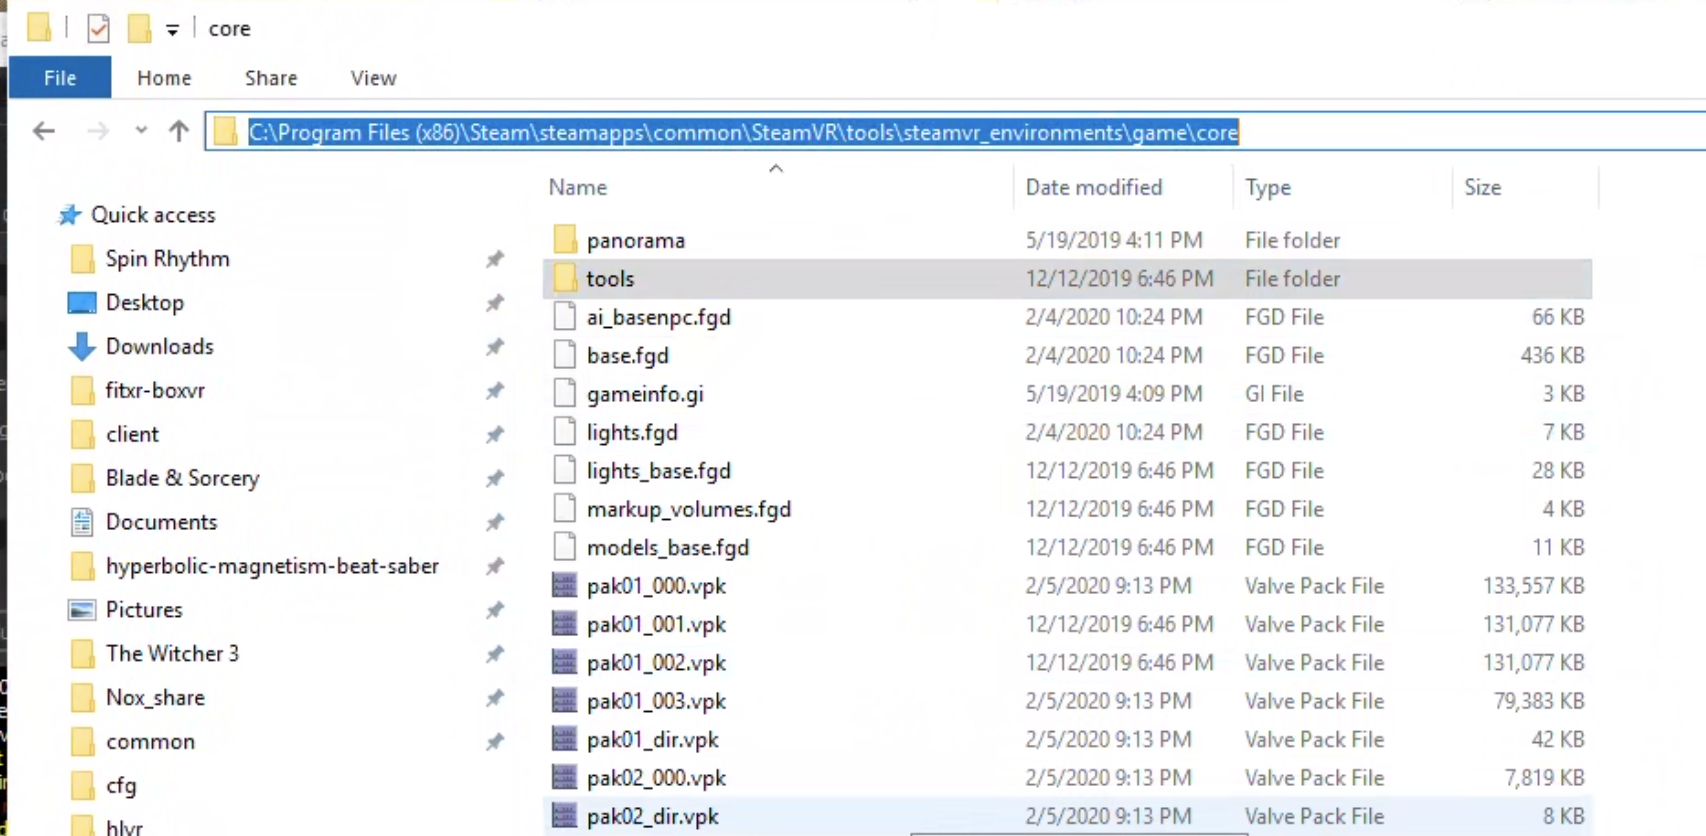Click the pin icon next to client
Image resolution: width=1706 pixels, height=836 pixels.
(495, 435)
